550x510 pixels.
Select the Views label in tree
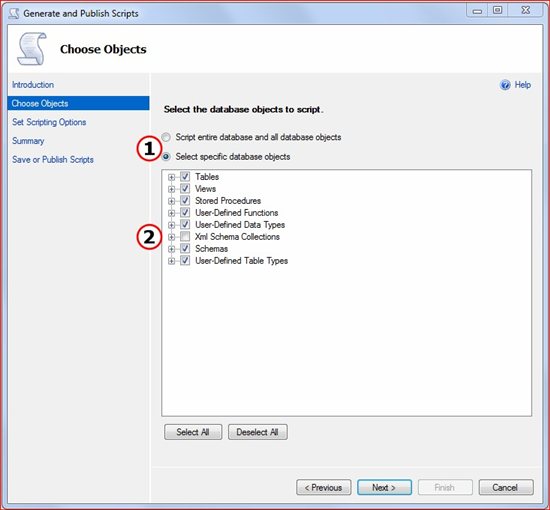tap(205, 189)
